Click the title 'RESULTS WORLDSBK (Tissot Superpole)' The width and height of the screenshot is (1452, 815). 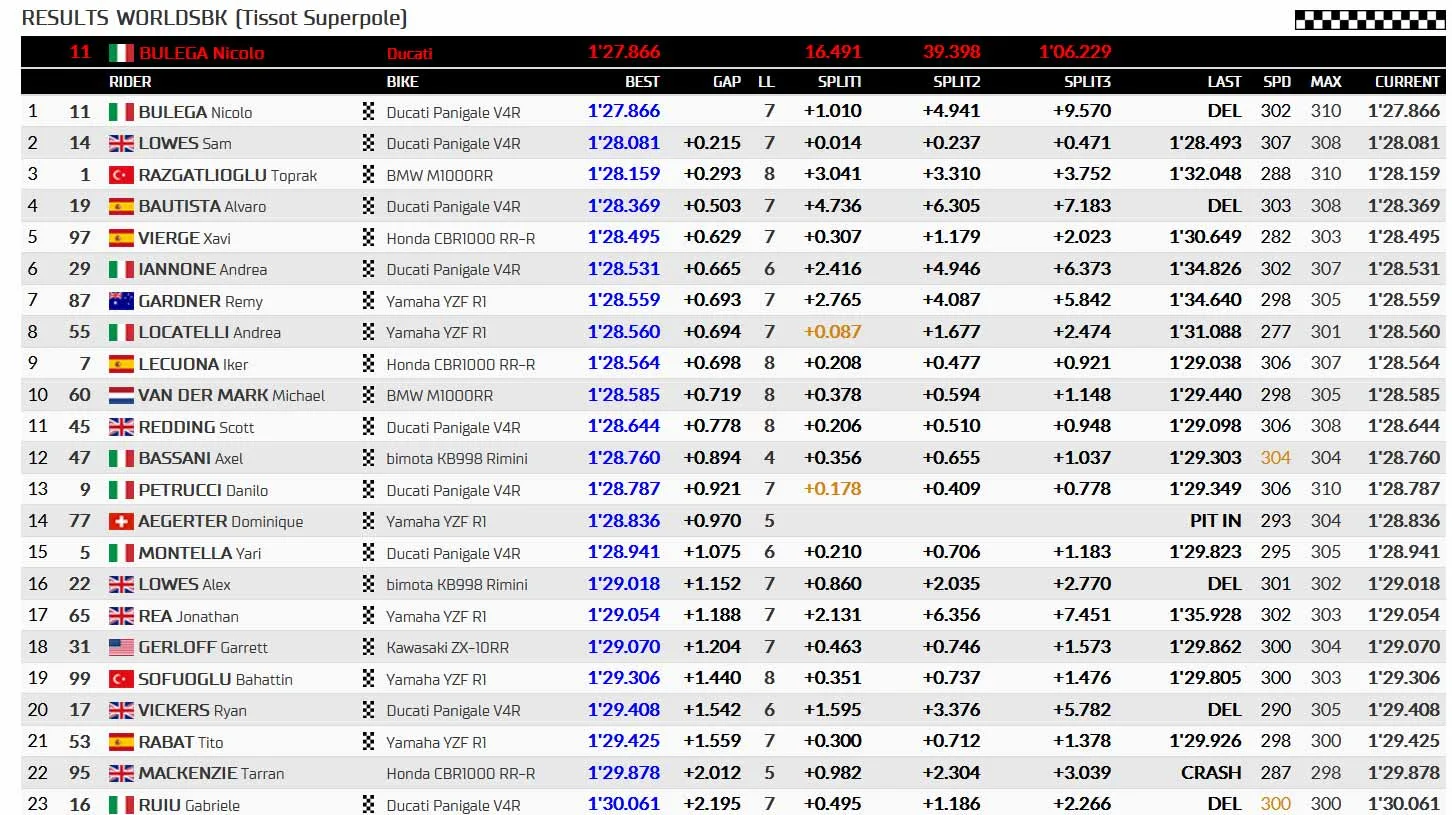pos(214,19)
